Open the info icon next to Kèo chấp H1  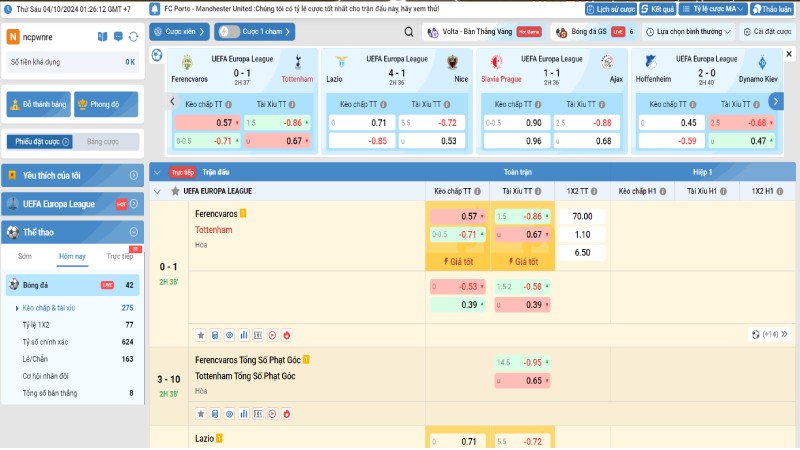click(663, 191)
